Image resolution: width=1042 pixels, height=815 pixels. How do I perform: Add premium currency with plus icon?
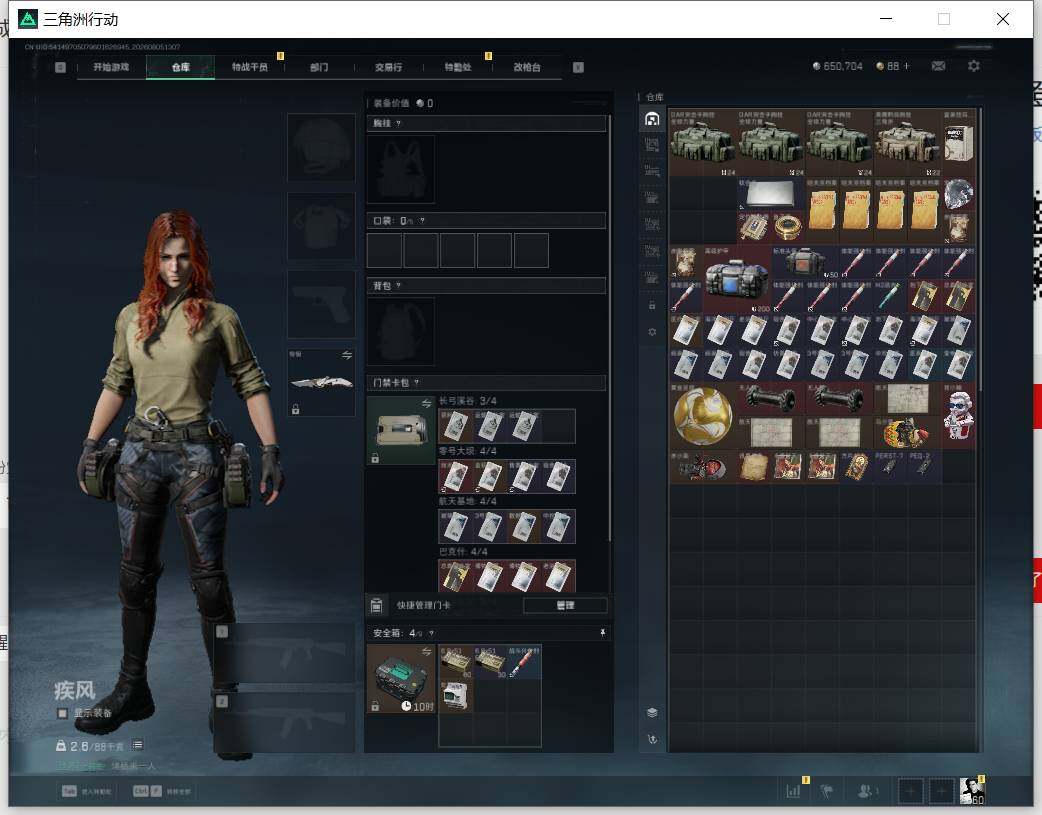(906, 66)
